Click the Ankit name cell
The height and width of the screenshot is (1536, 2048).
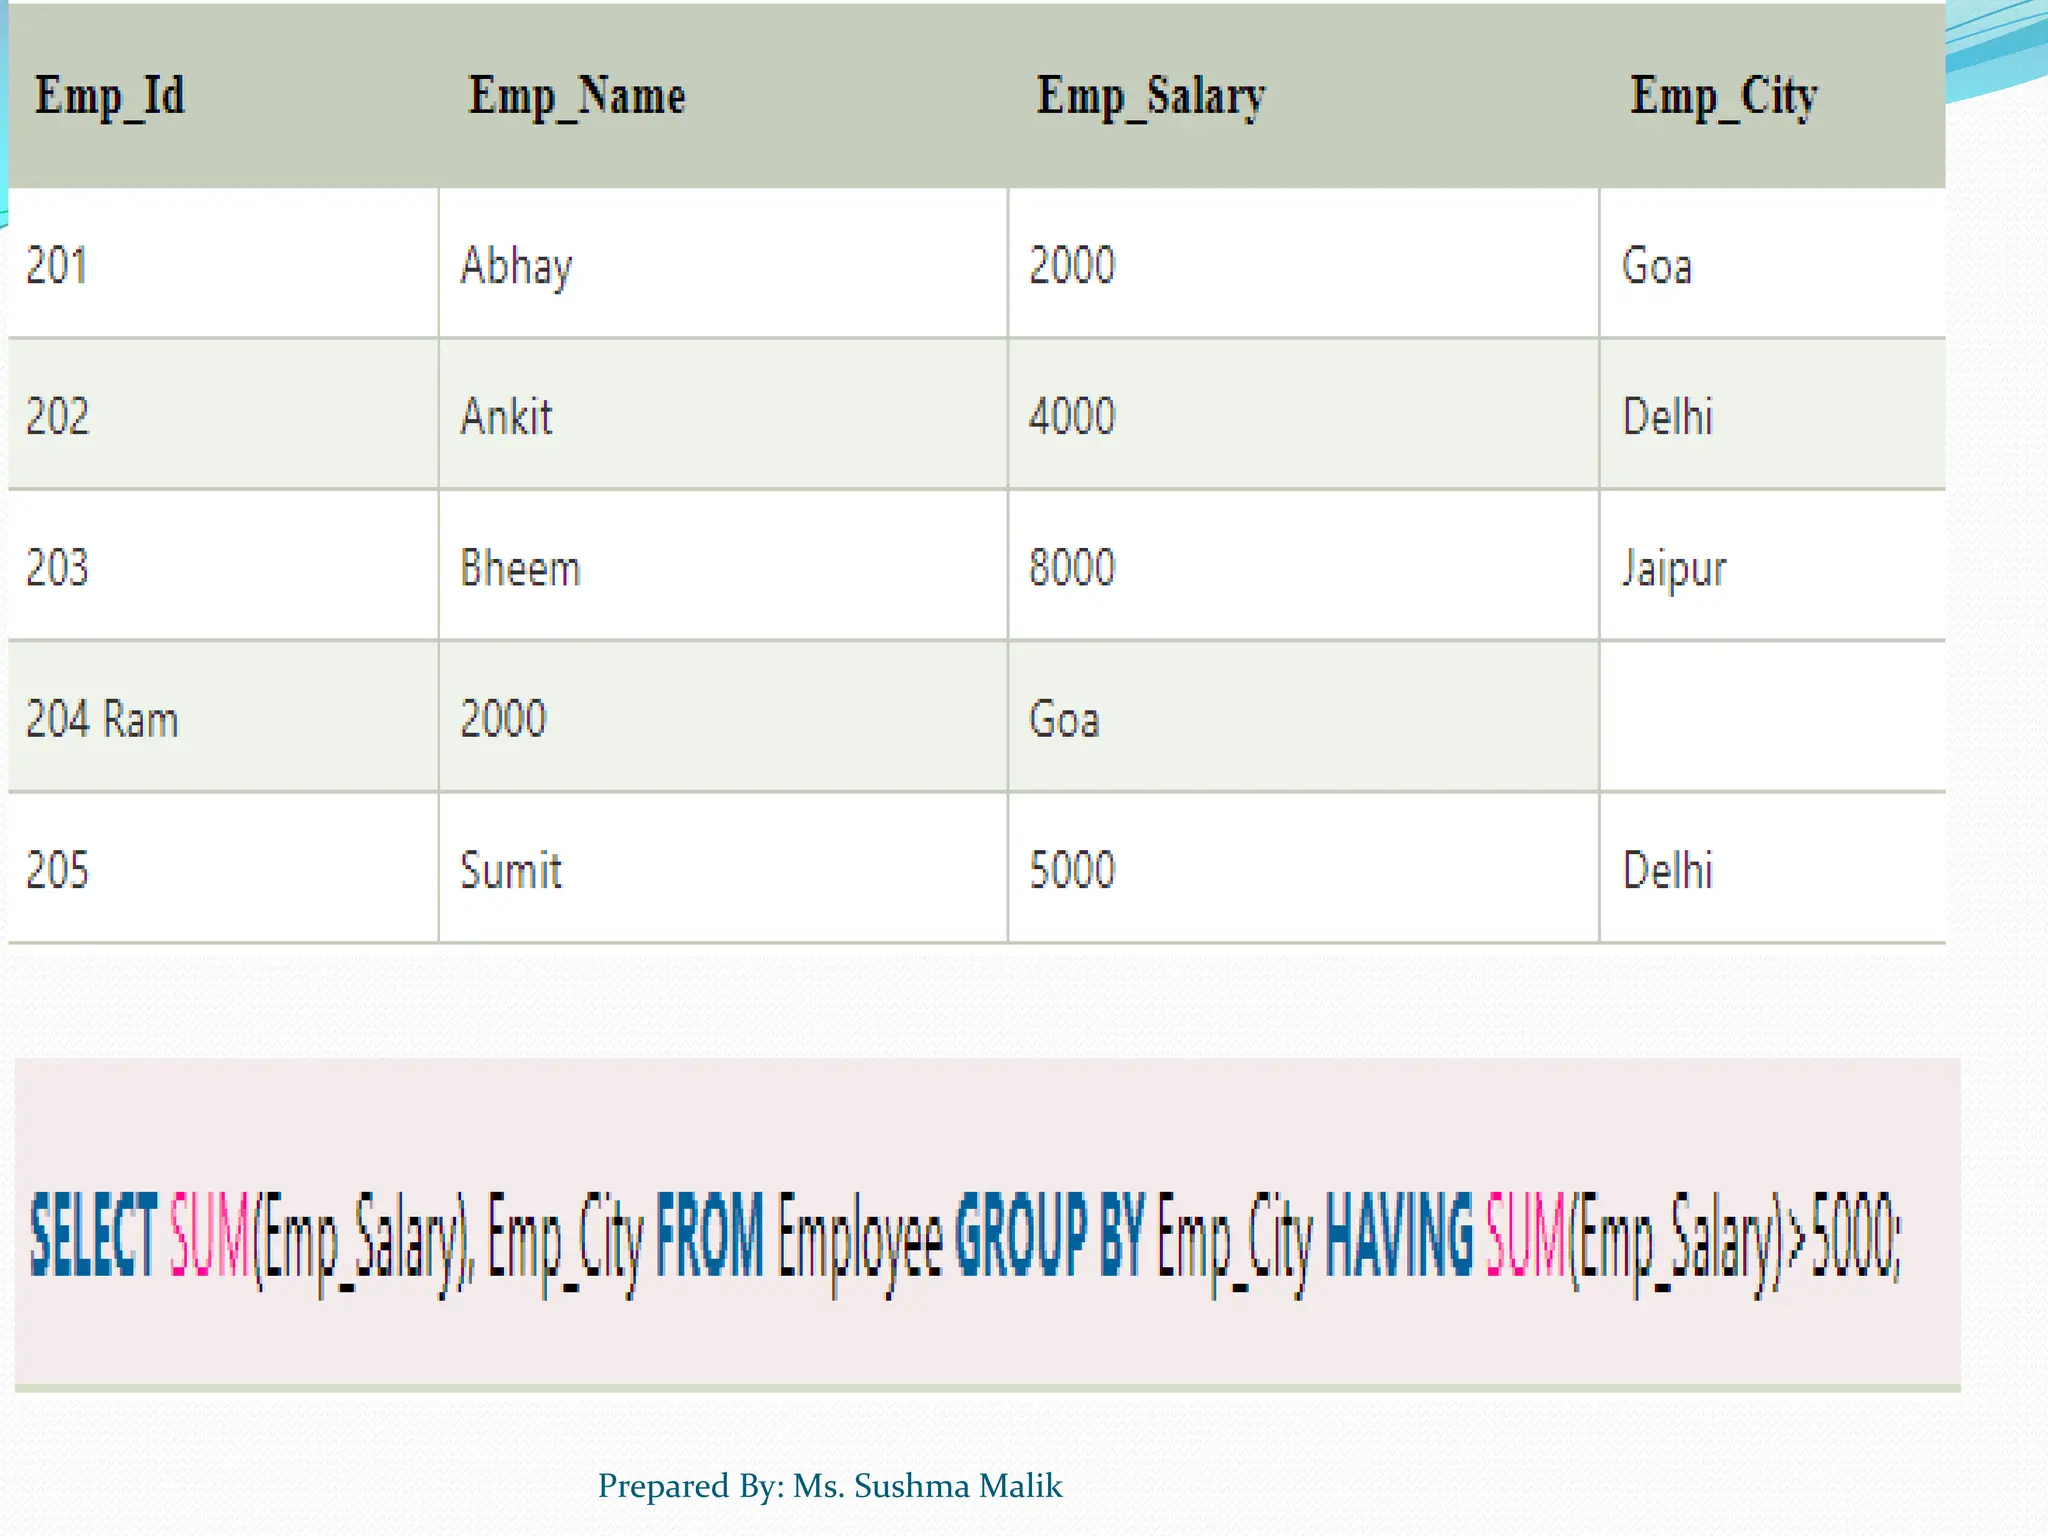(x=506, y=416)
